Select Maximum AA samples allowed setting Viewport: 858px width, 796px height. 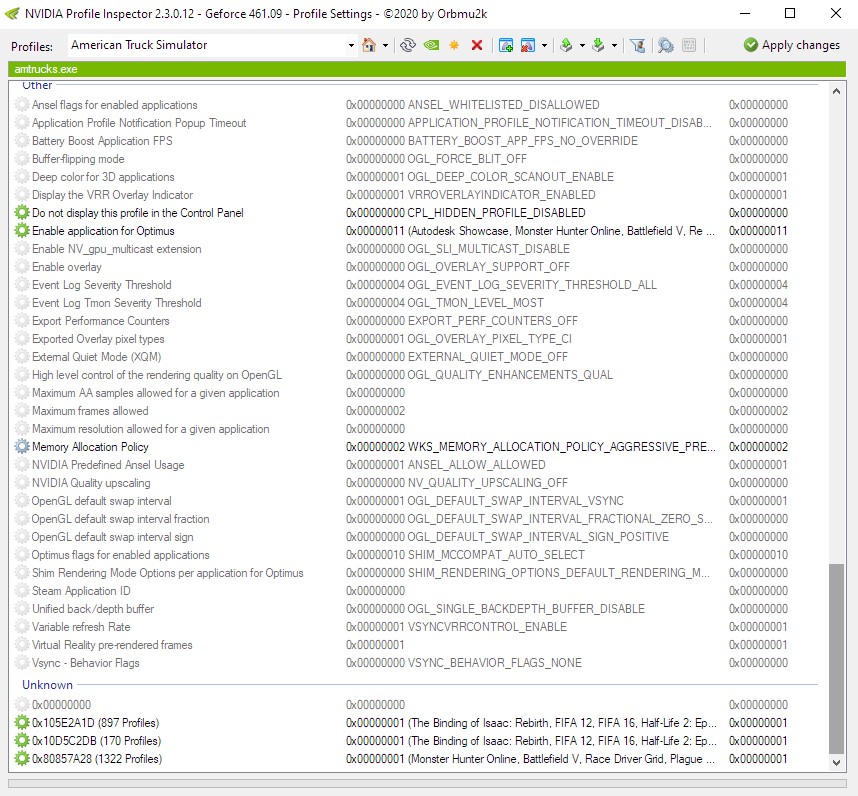pos(417,393)
